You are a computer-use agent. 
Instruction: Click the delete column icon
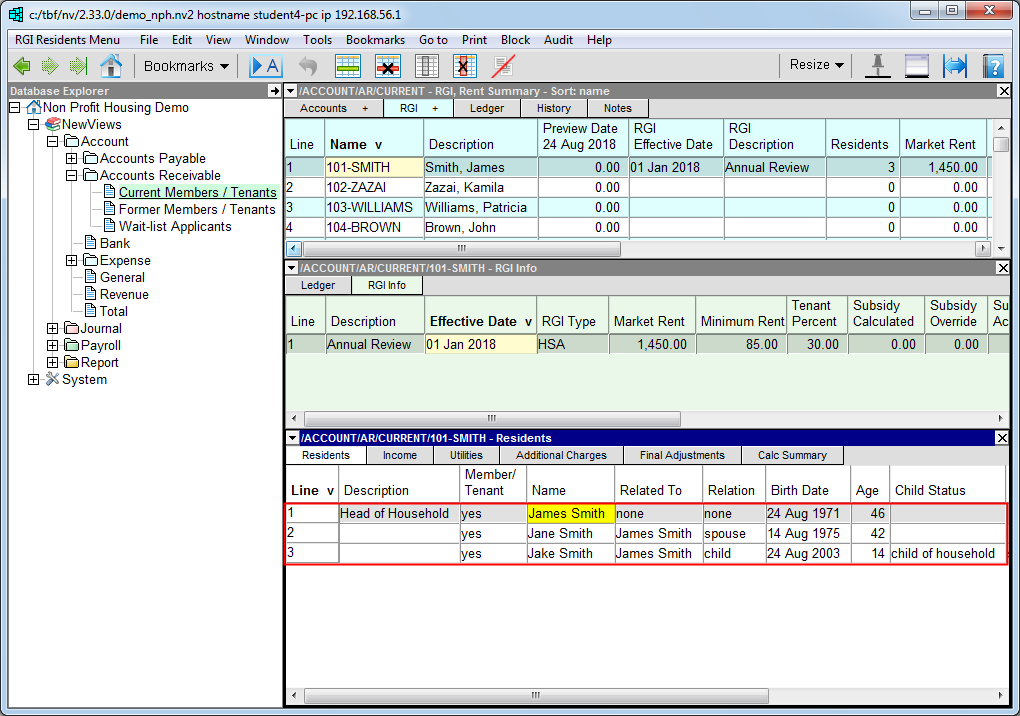pos(464,66)
